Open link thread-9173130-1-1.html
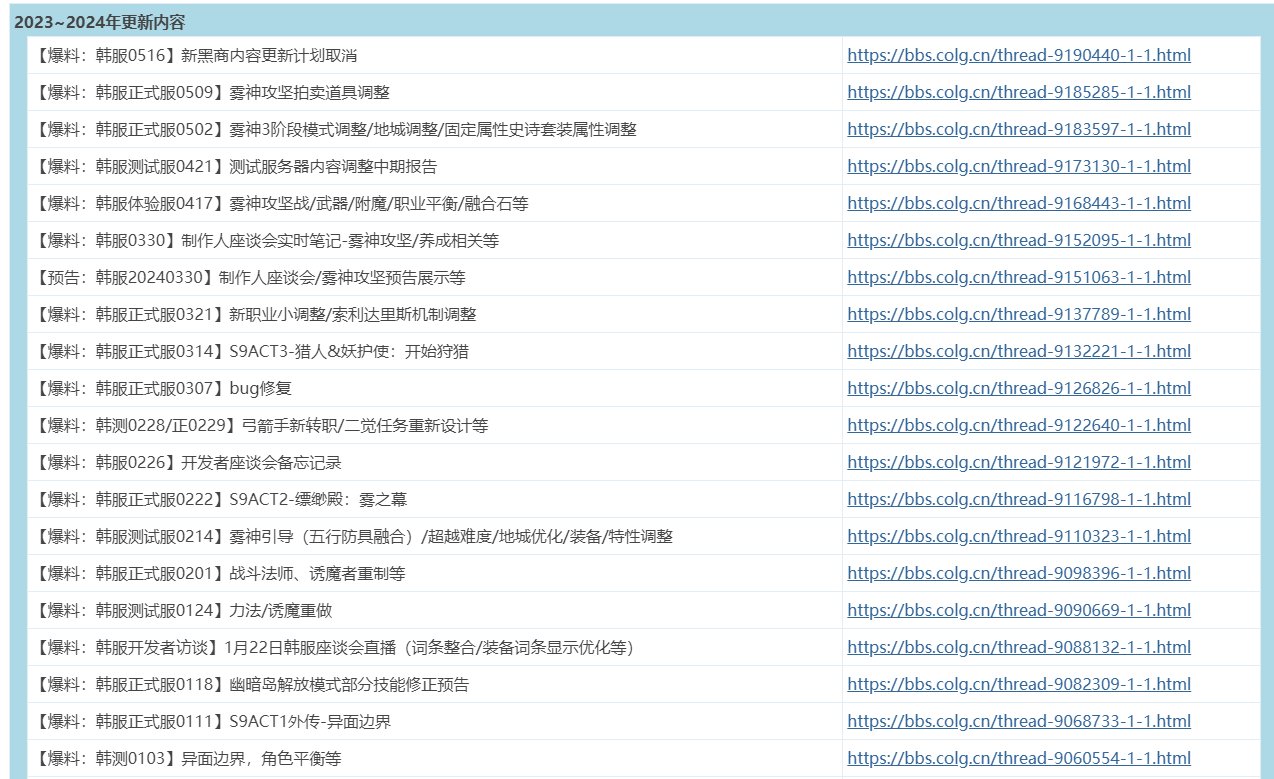The image size is (1274, 779). click(x=1019, y=167)
